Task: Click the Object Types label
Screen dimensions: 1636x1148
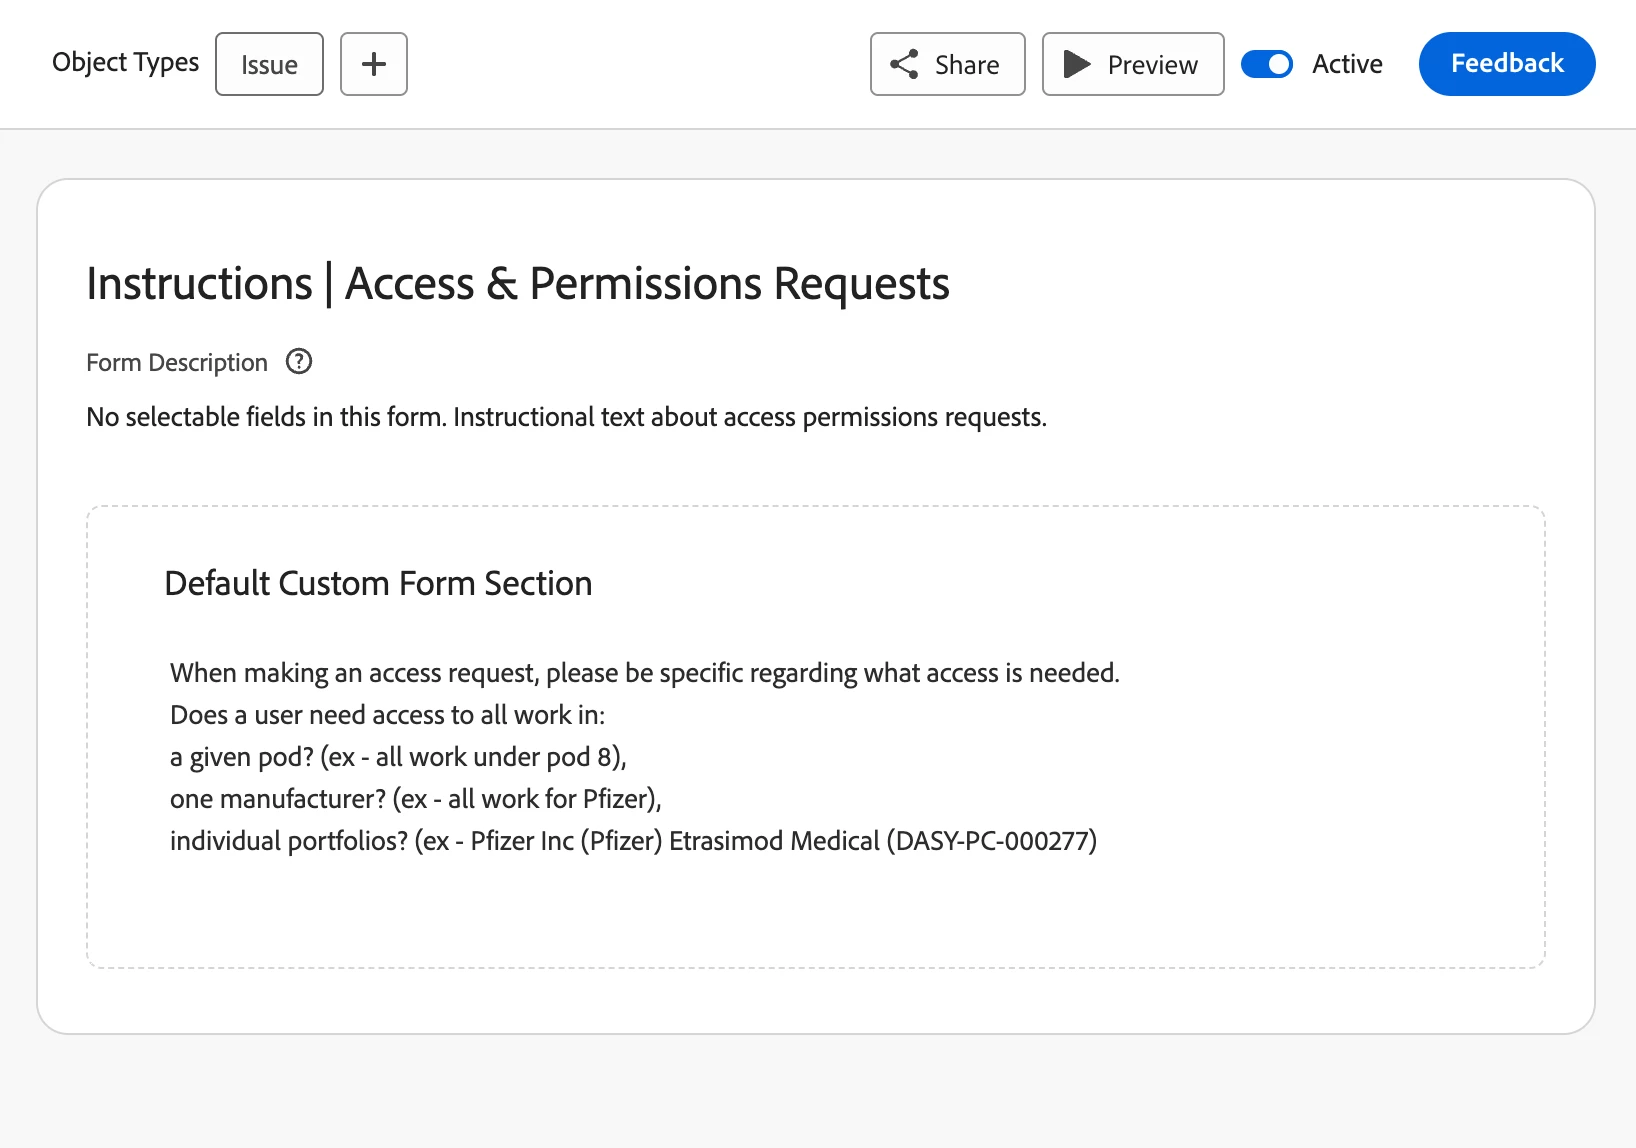Action: [126, 63]
